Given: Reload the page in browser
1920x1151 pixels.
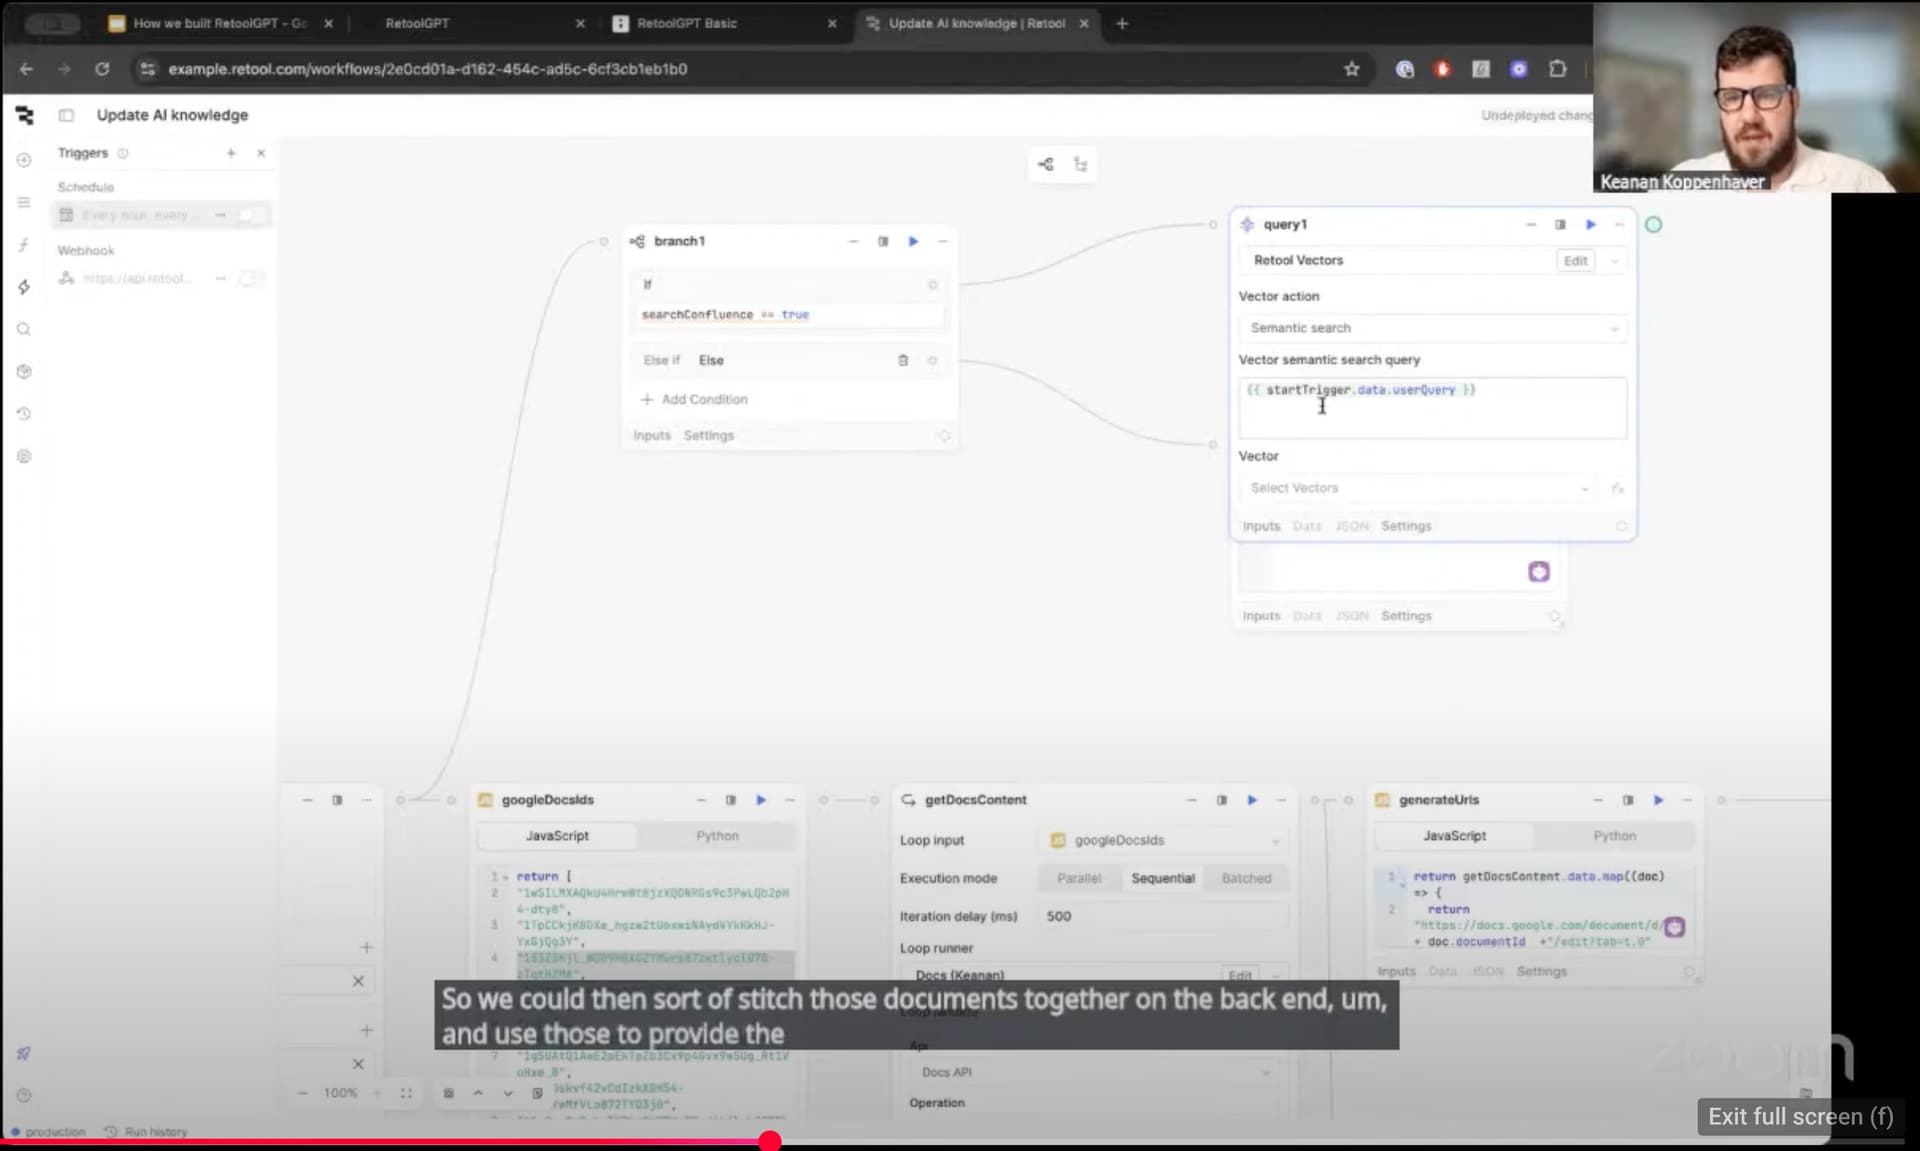Looking at the screenshot, I should click(102, 69).
